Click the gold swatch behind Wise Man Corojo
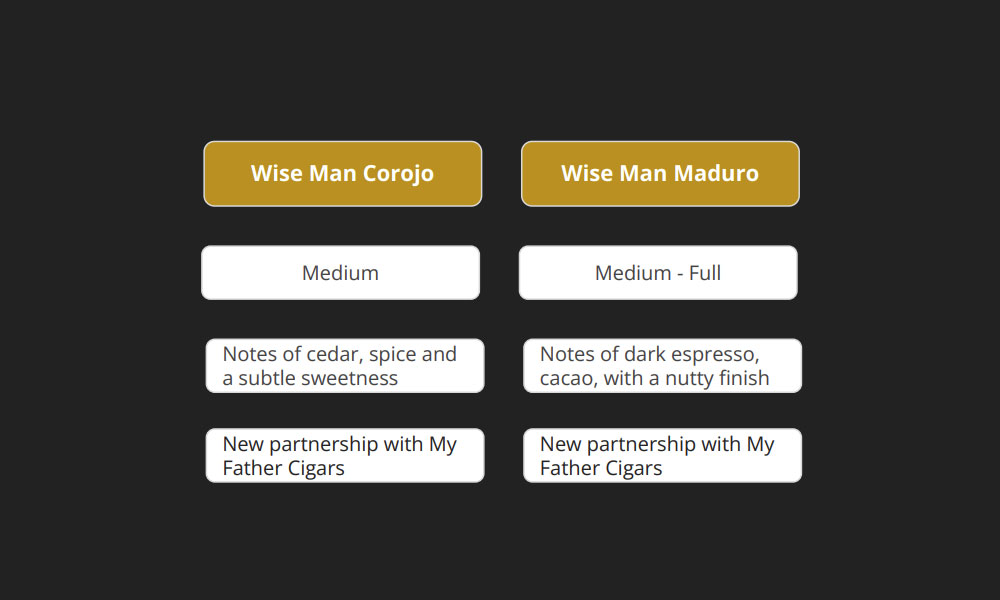 tap(225, 190)
